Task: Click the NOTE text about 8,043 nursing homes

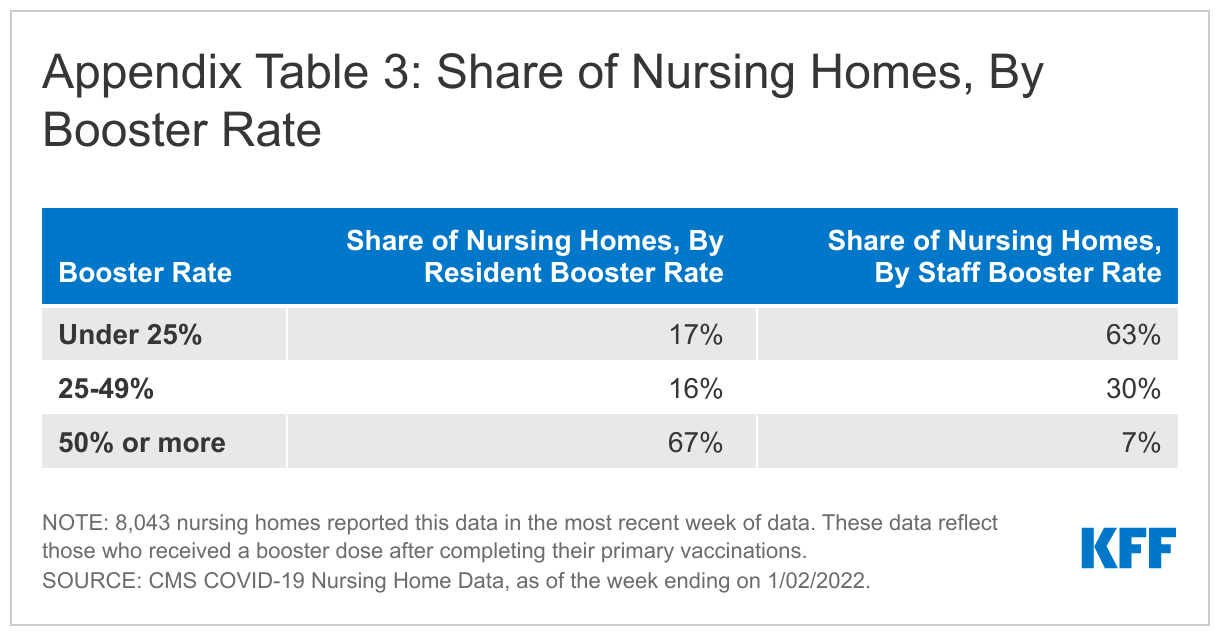Action: [519, 523]
